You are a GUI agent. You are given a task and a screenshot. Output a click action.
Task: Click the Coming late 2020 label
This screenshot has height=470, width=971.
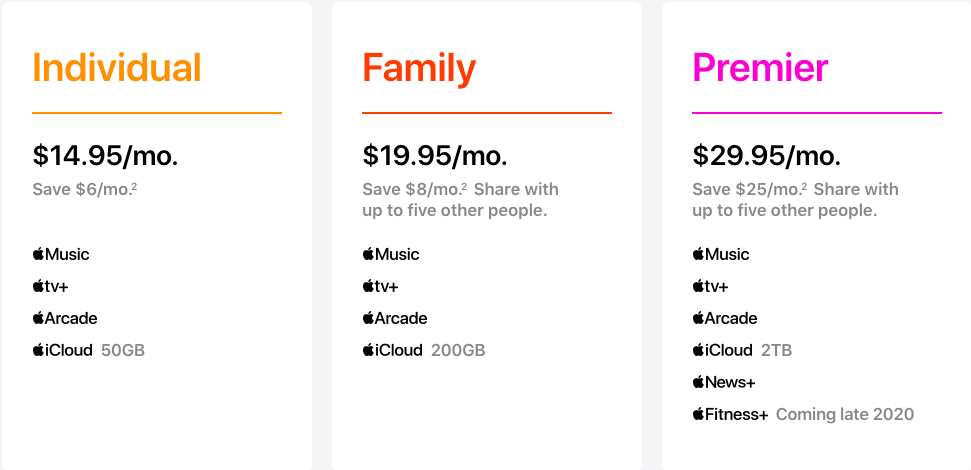click(845, 414)
